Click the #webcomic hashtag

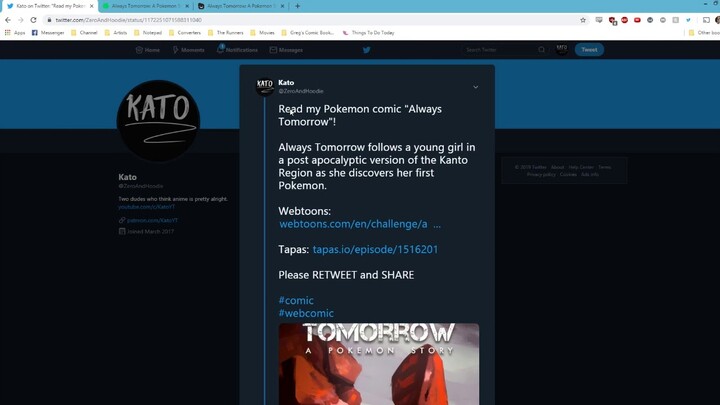306,313
